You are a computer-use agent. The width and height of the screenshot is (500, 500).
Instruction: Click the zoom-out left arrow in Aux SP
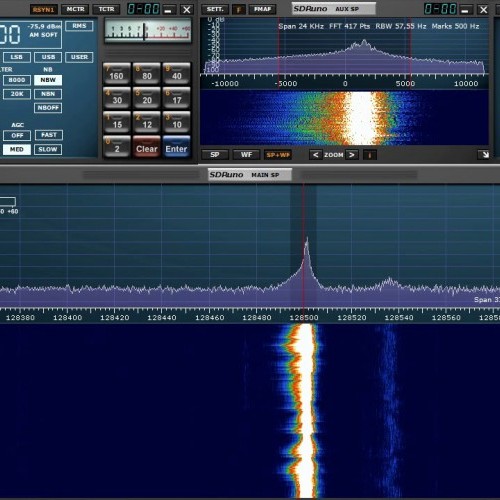coord(315,155)
